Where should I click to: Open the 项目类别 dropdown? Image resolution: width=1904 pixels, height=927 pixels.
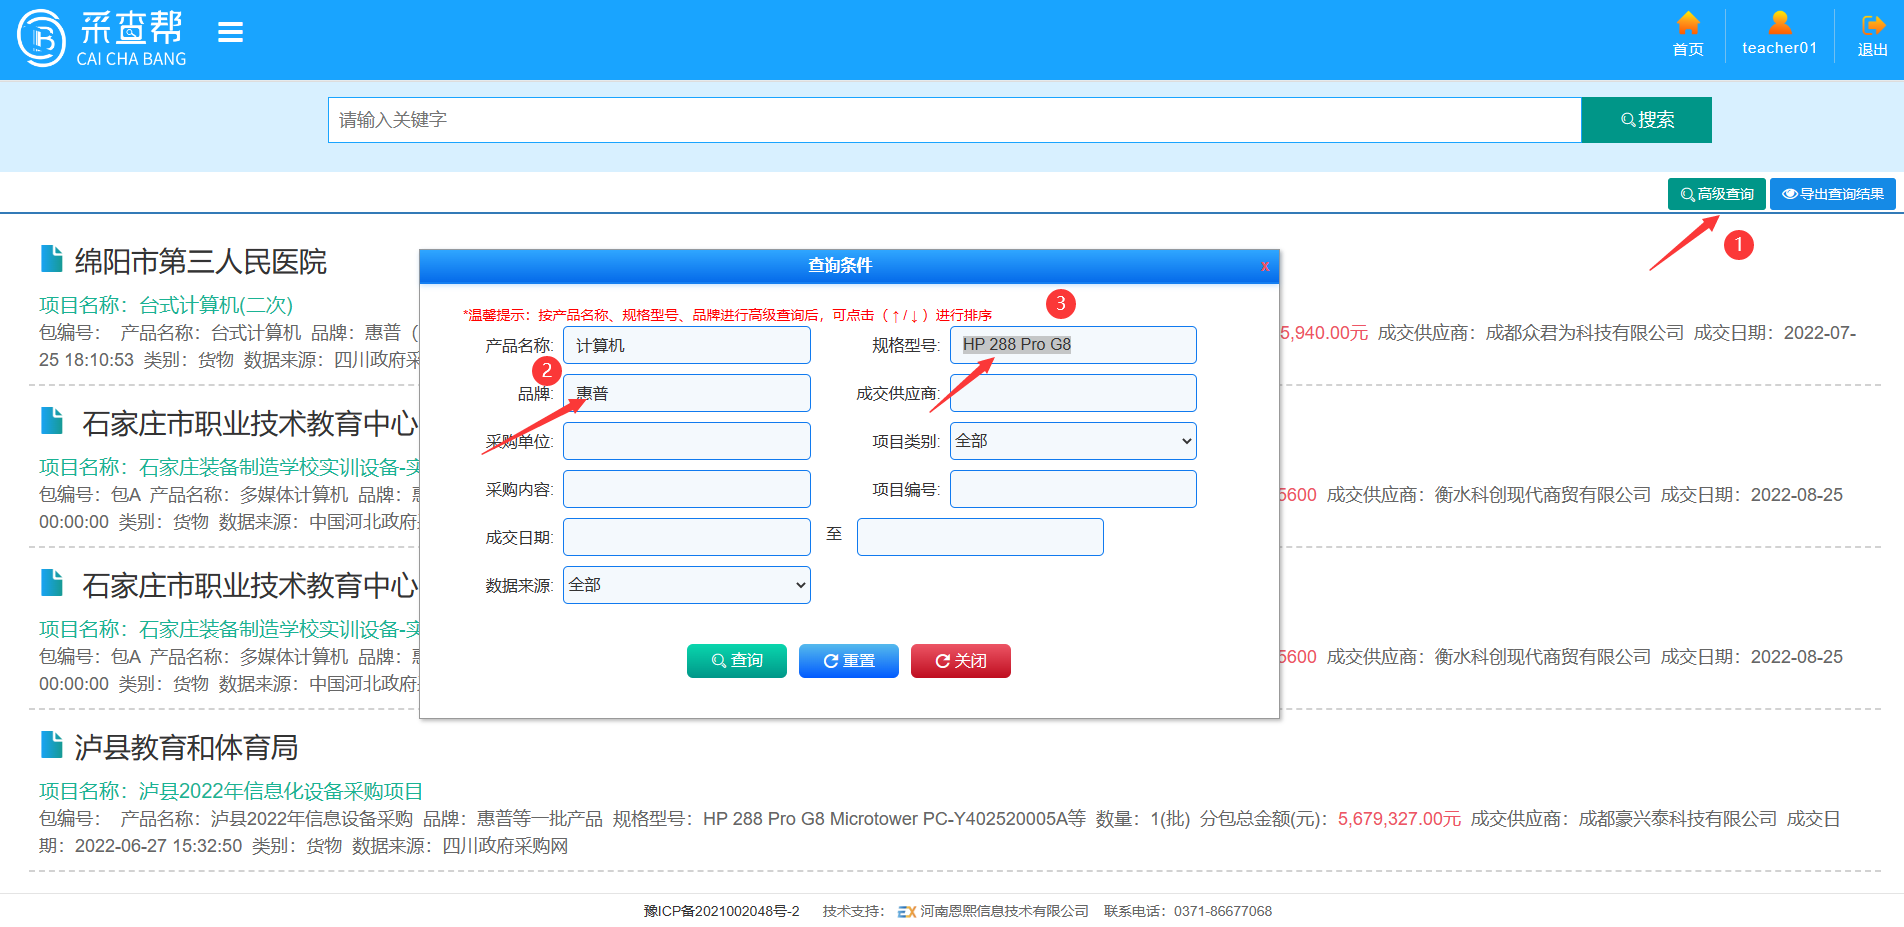click(x=1073, y=441)
